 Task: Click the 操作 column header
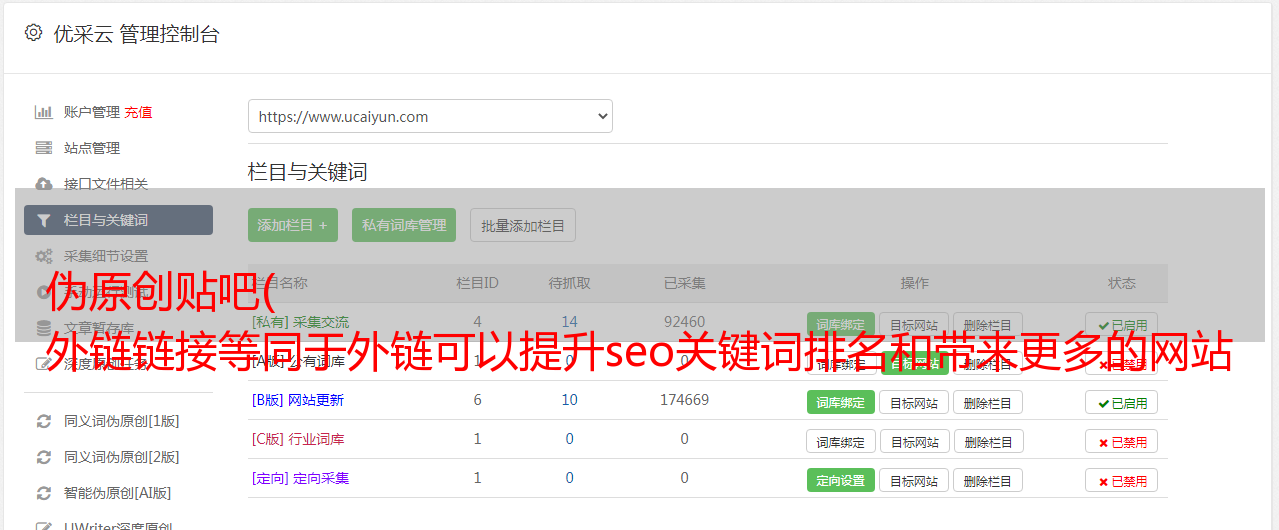coord(915,283)
